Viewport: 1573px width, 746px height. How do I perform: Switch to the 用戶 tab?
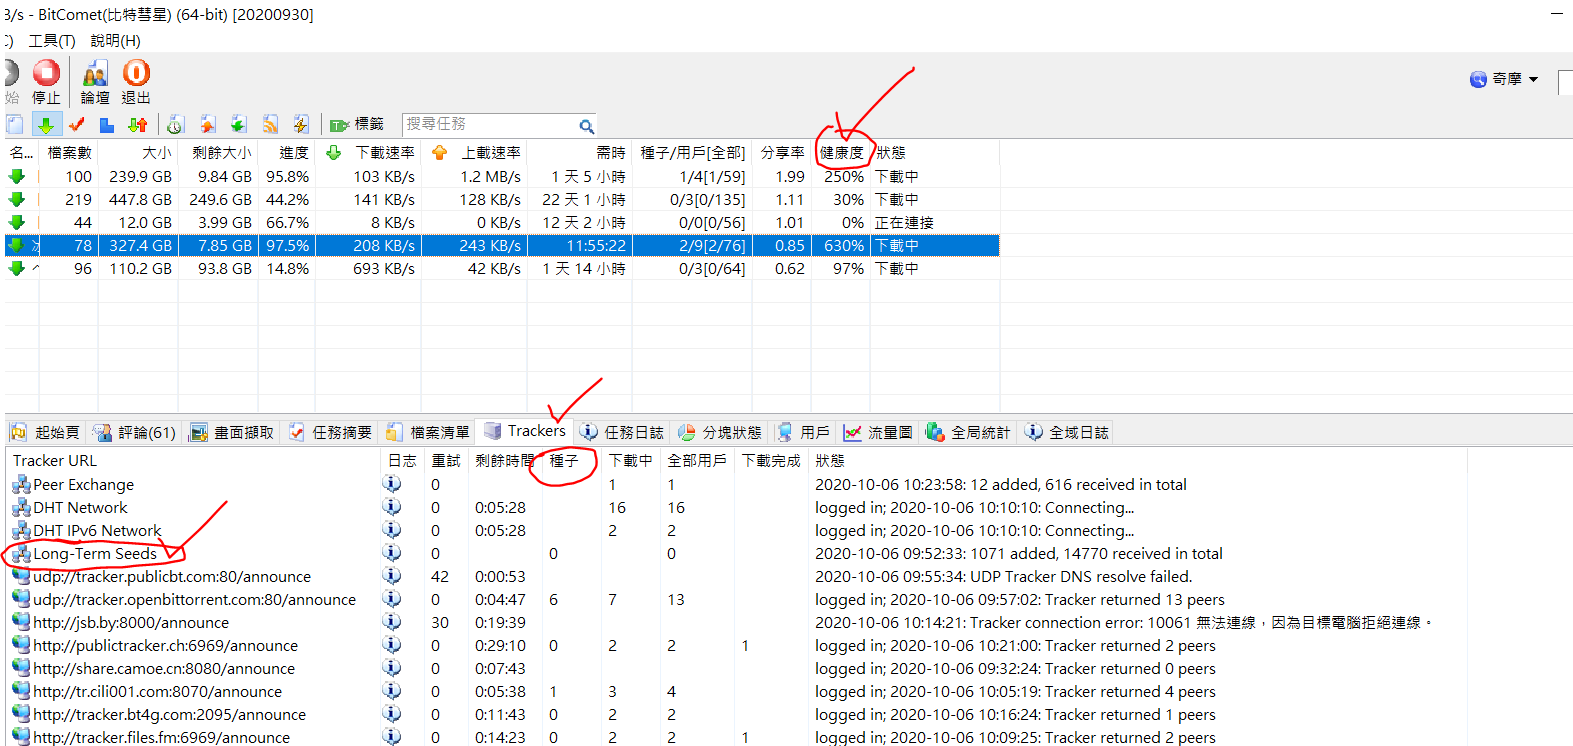(803, 432)
